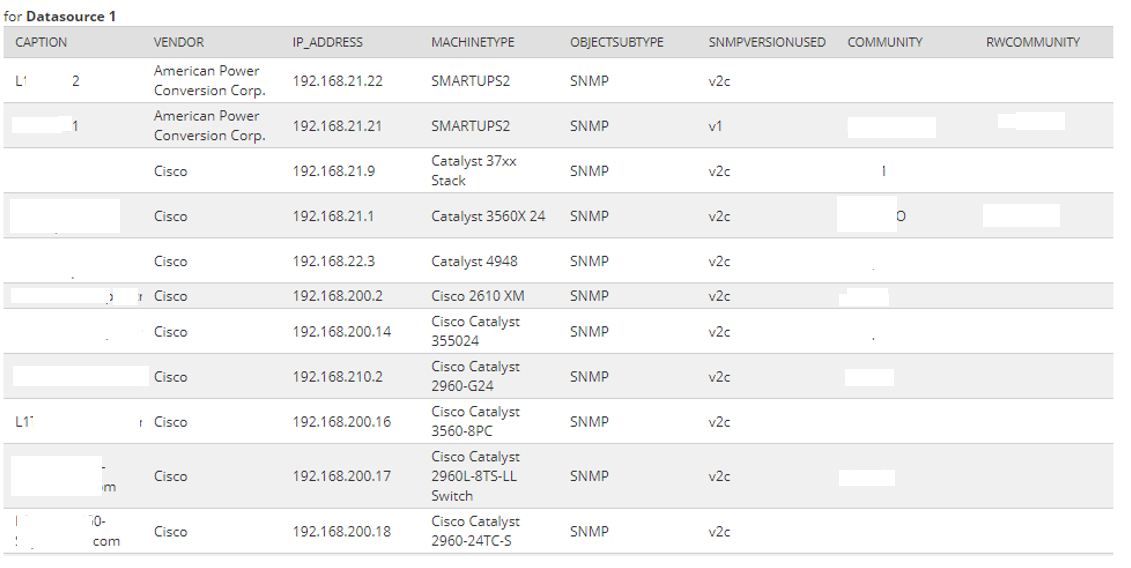Click the OBJECTSUBTYPE column header
The height and width of the screenshot is (568, 1131).
(x=616, y=42)
